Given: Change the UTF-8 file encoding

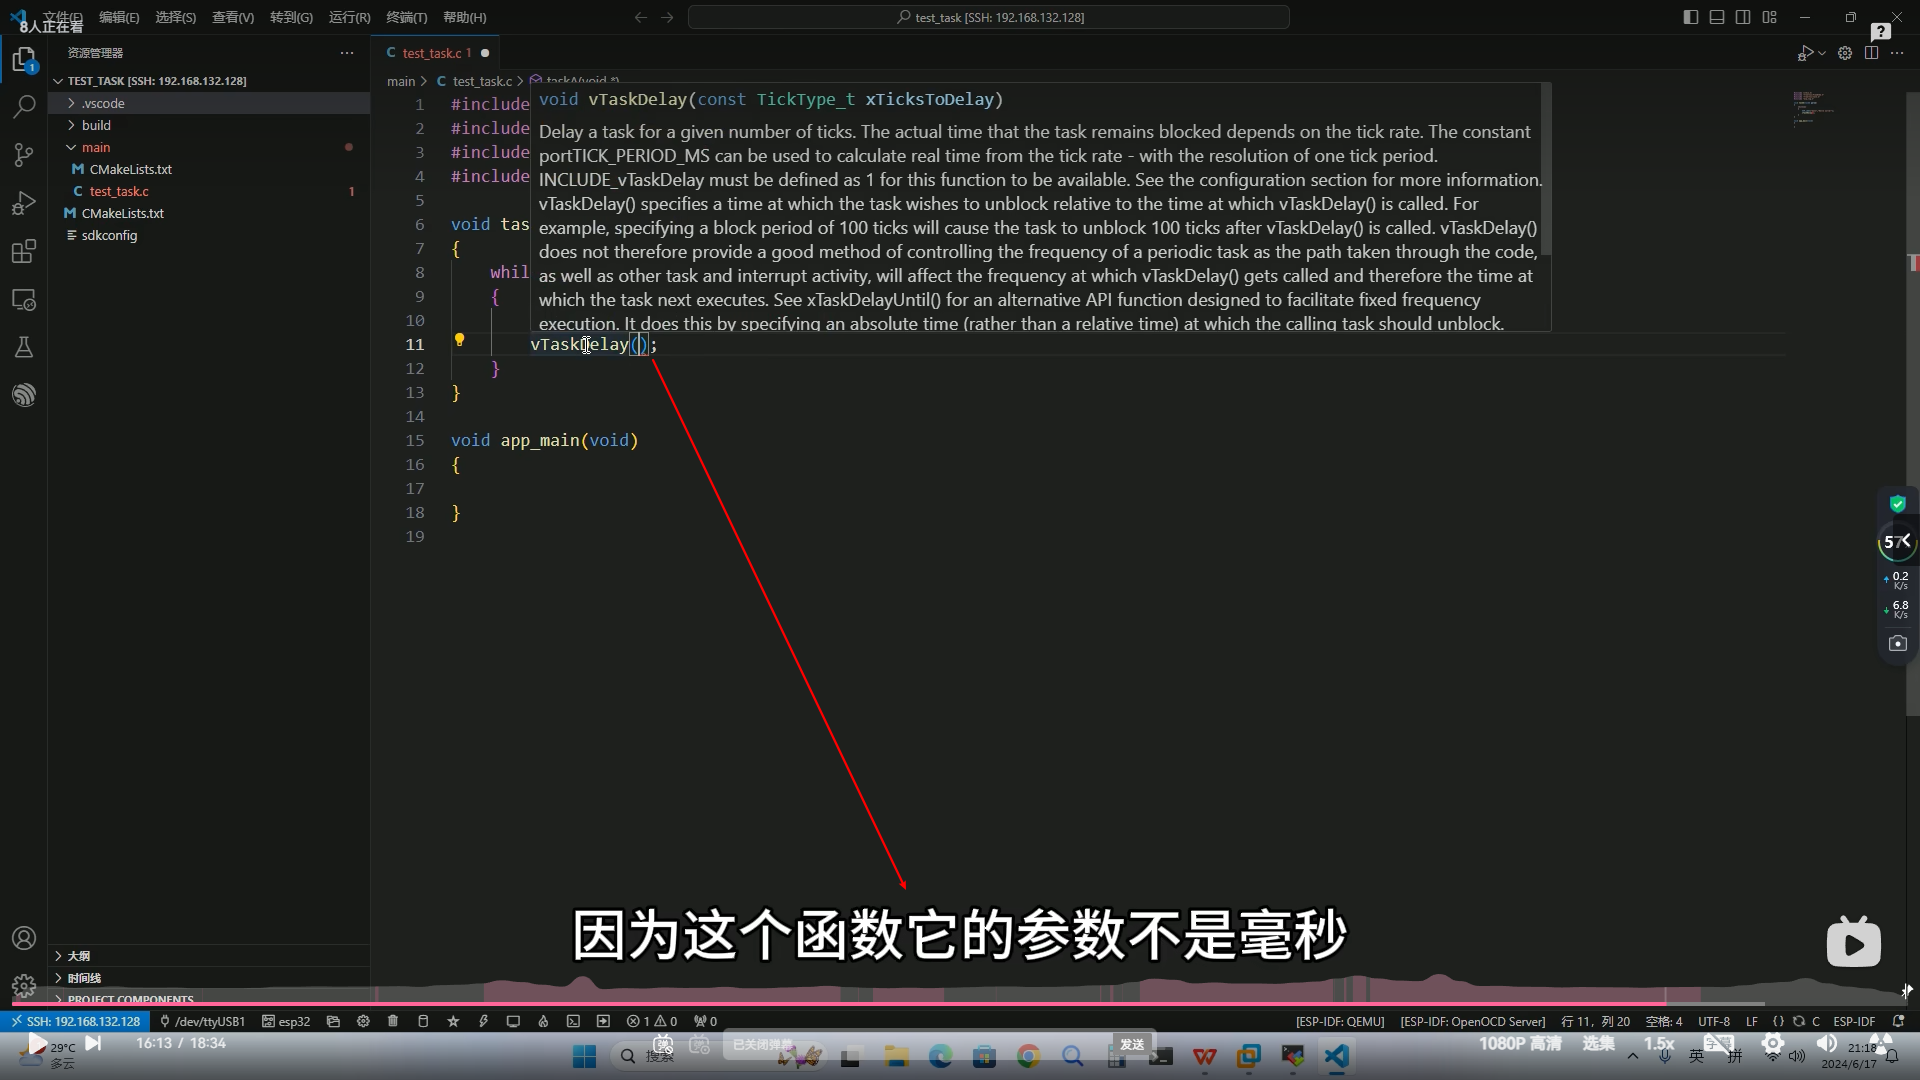Looking at the screenshot, I should 1714,1021.
